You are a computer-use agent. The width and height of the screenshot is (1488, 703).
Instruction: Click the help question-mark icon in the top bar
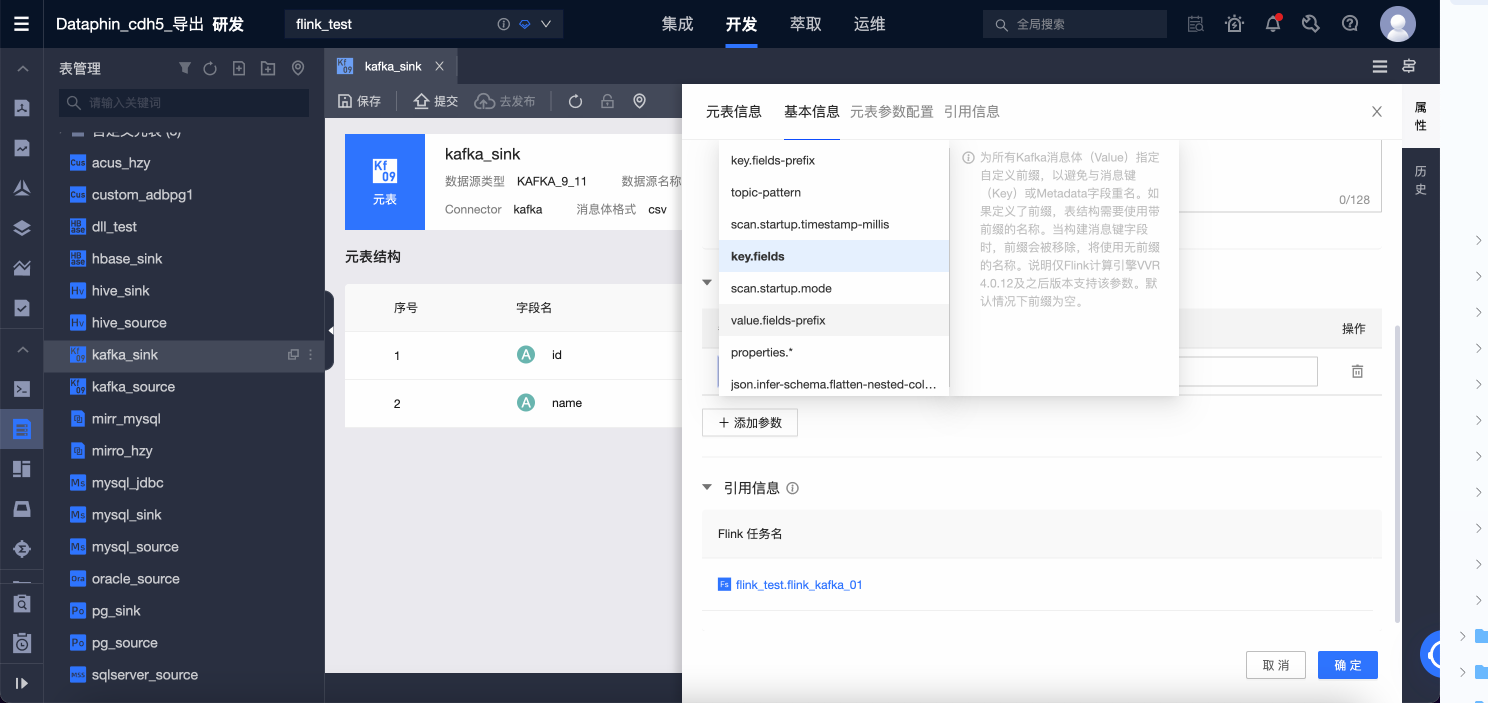pyautogui.click(x=1349, y=23)
